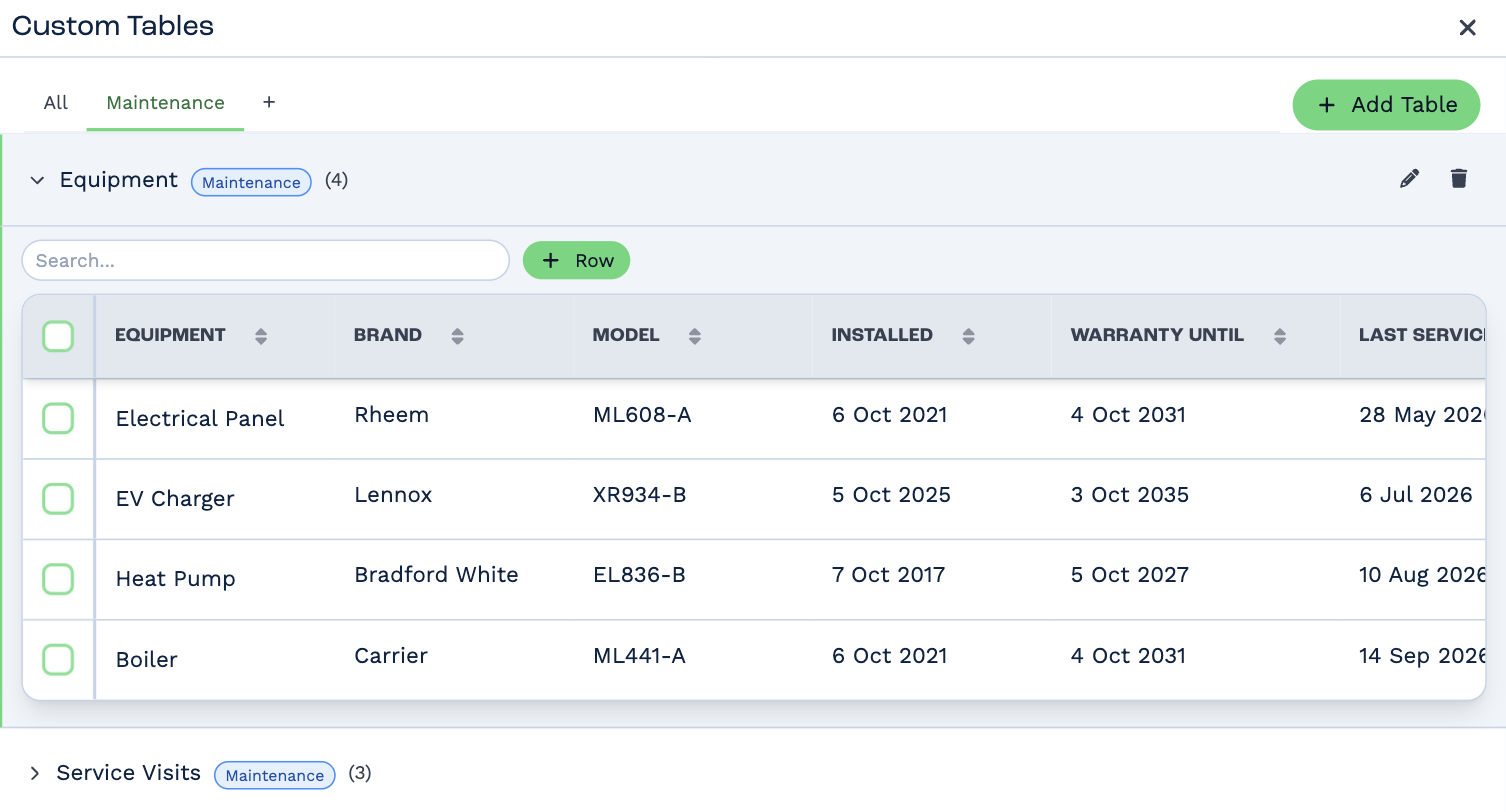The image size is (1506, 812).
Task: Click the Carrier brand cell
Action: point(391,656)
